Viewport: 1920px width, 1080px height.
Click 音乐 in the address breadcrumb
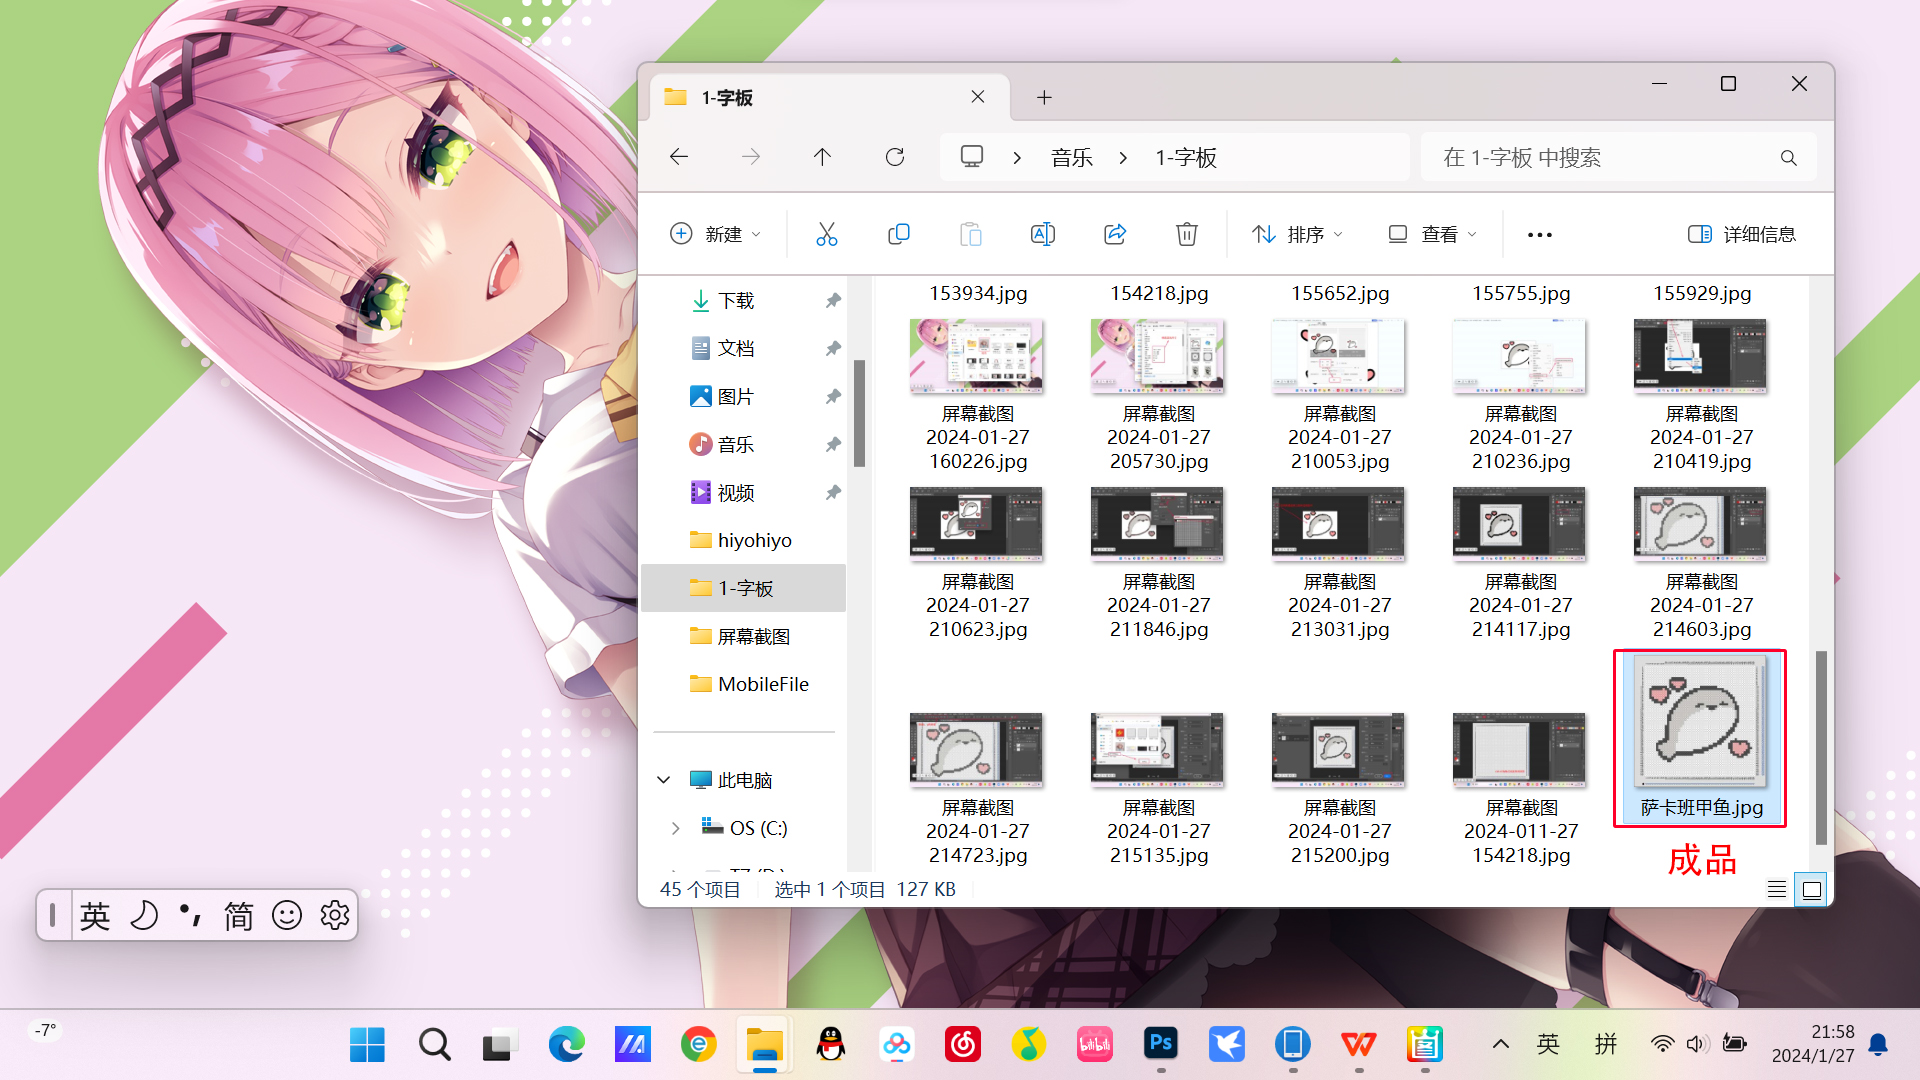tap(1071, 158)
